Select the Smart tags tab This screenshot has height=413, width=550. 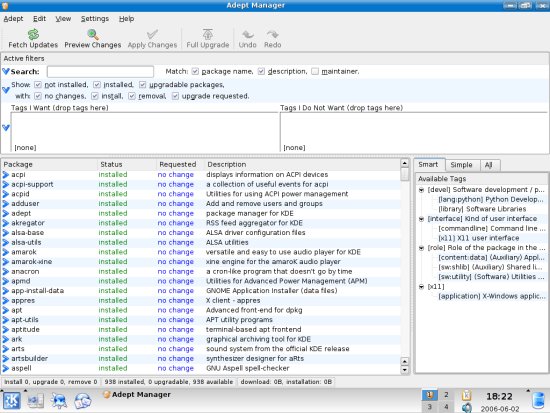(428, 165)
